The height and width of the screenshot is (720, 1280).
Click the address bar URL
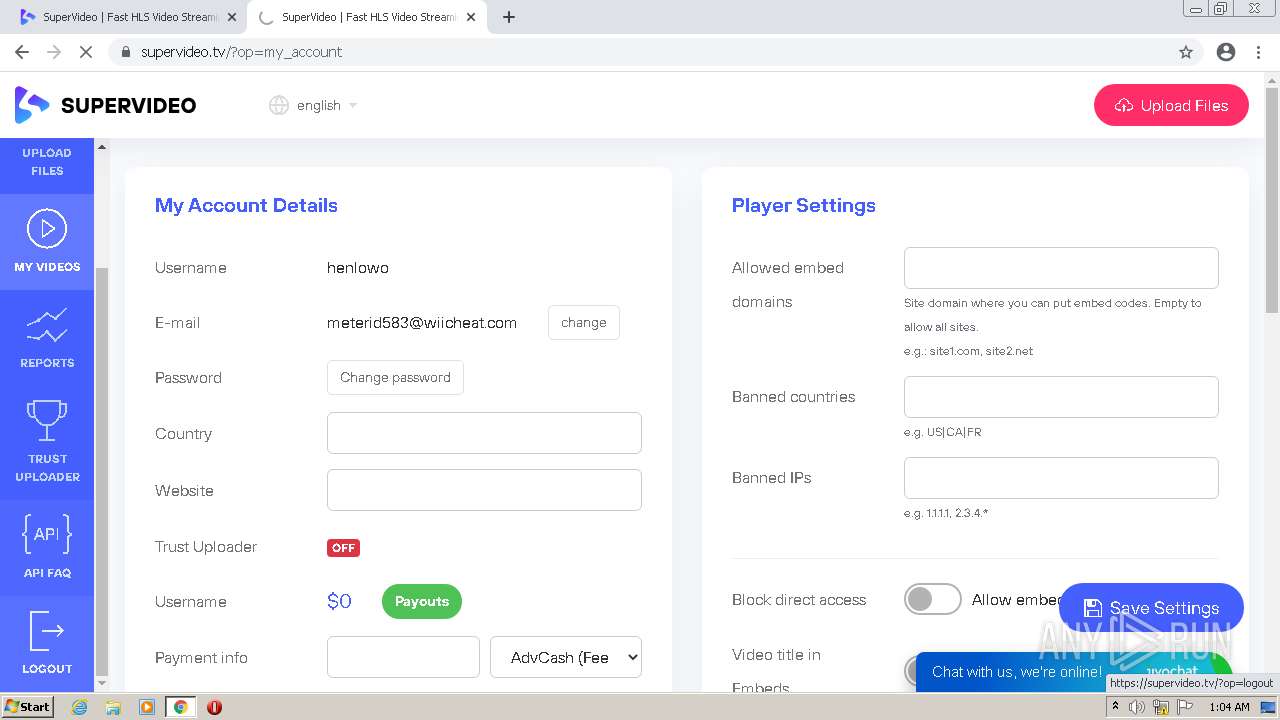[x=241, y=52]
